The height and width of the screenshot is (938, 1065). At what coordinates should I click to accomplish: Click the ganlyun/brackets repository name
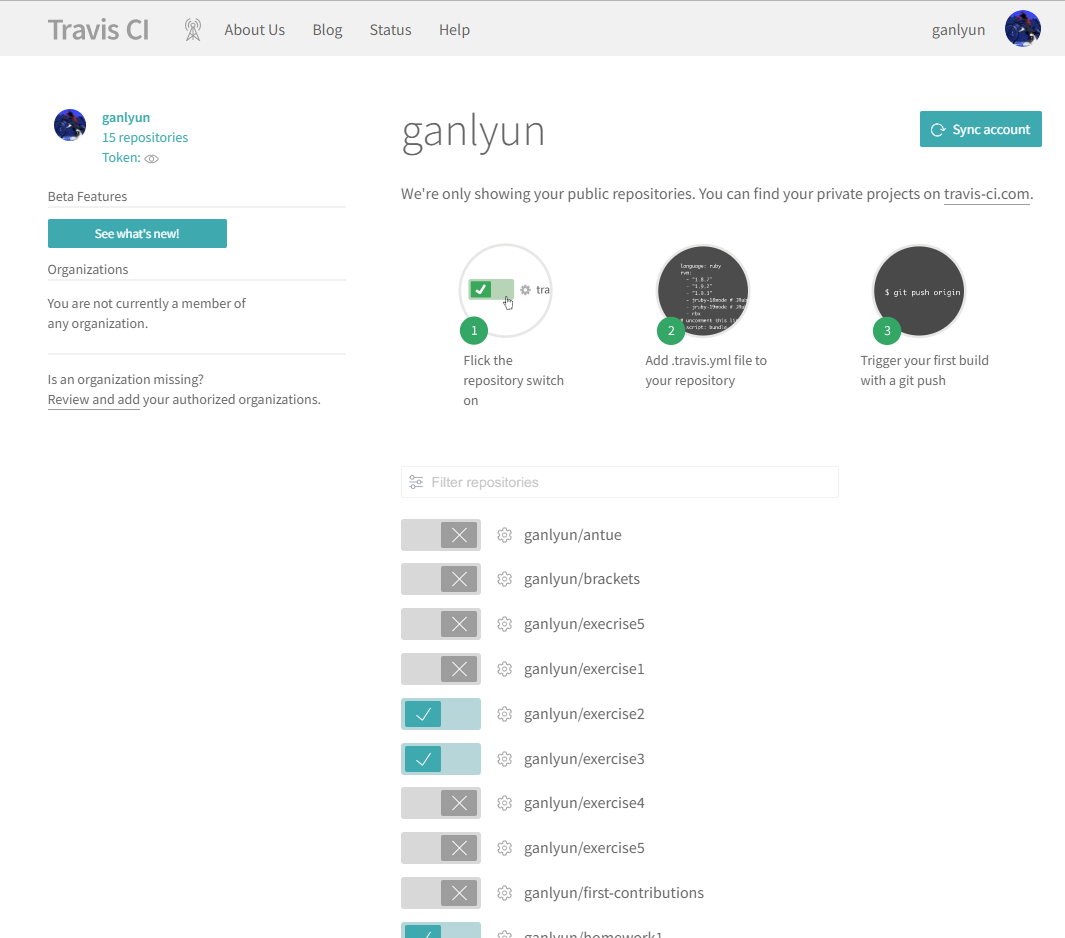pos(581,579)
